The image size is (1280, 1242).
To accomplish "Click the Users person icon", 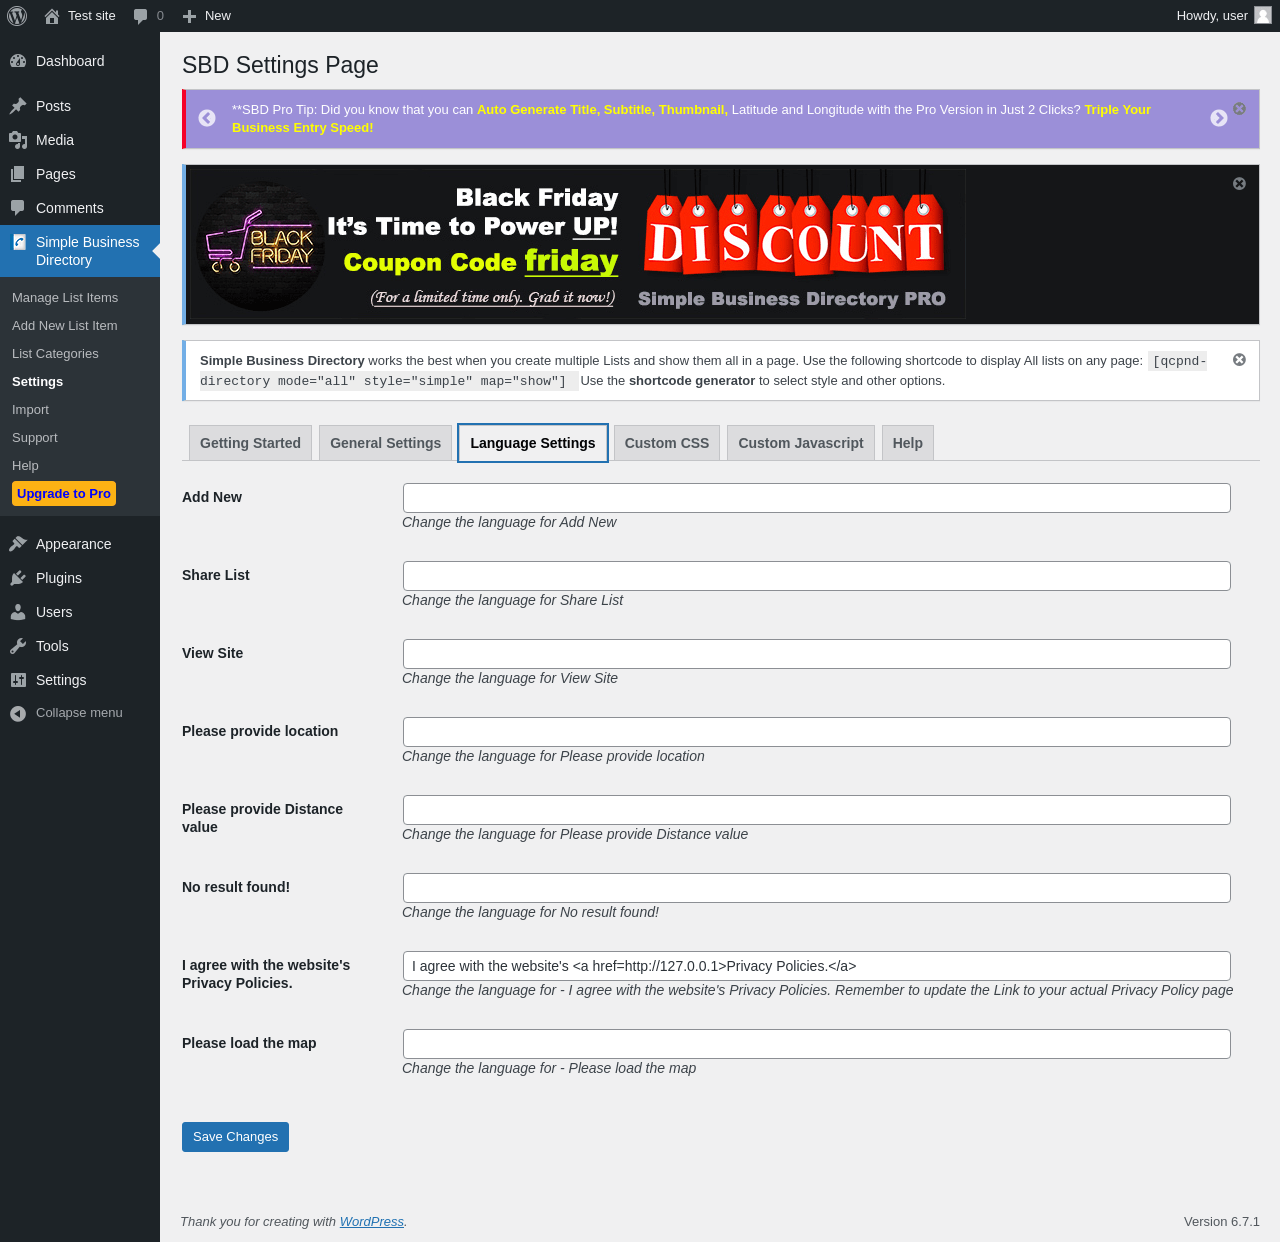I will (x=18, y=612).
